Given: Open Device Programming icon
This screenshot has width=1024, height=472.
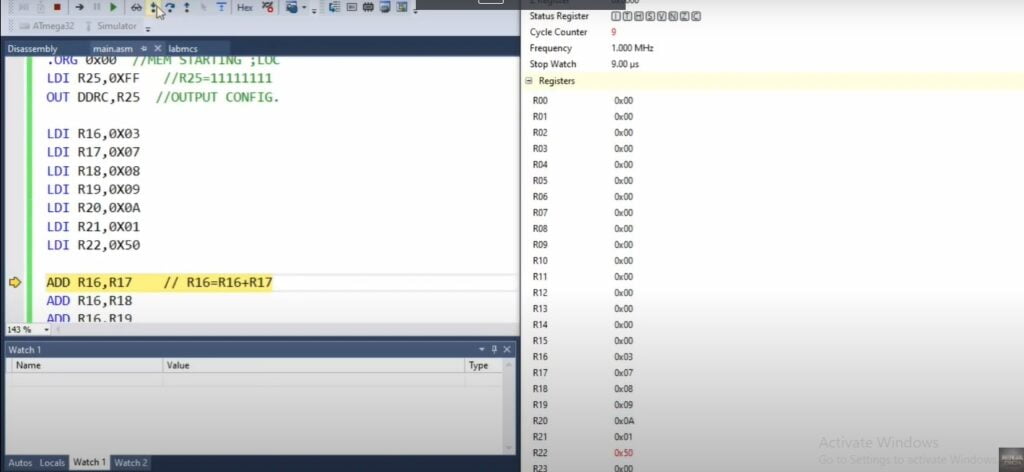Looking at the screenshot, I should click(291, 7).
